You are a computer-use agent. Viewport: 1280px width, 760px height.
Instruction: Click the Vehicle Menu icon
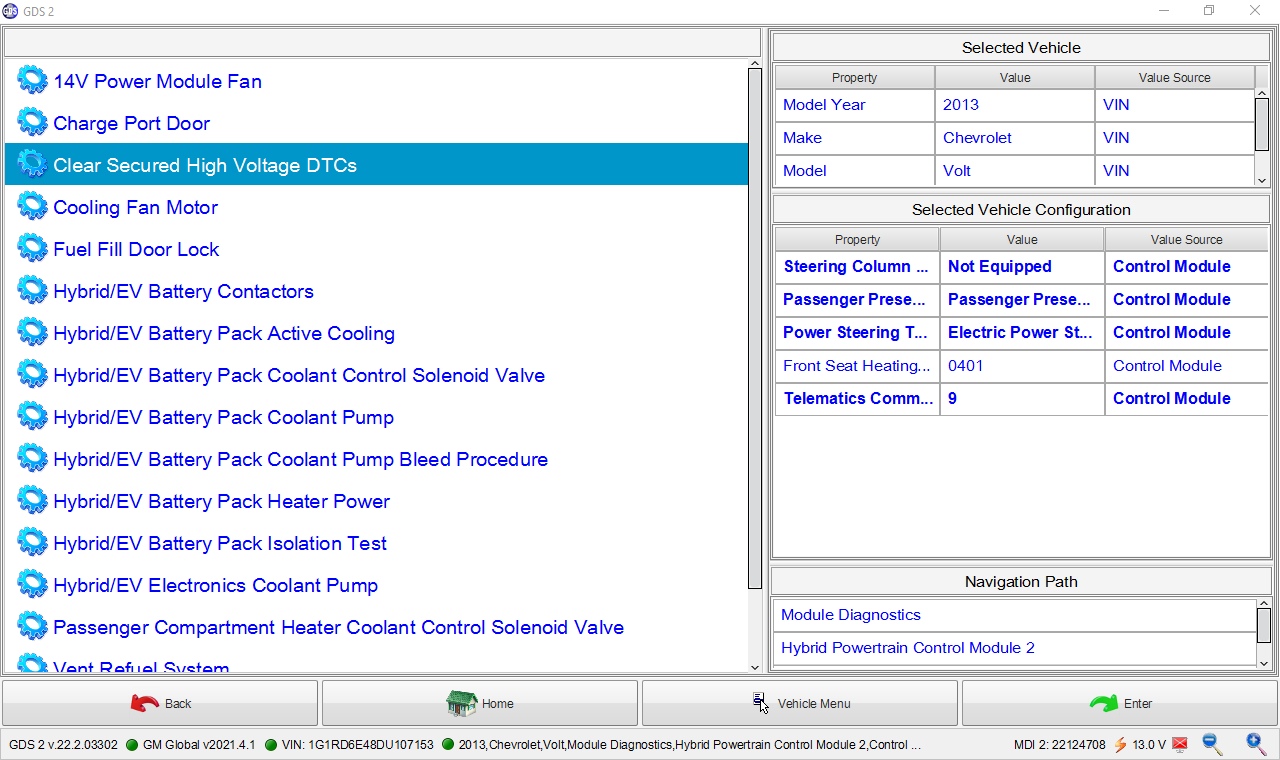[760, 703]
